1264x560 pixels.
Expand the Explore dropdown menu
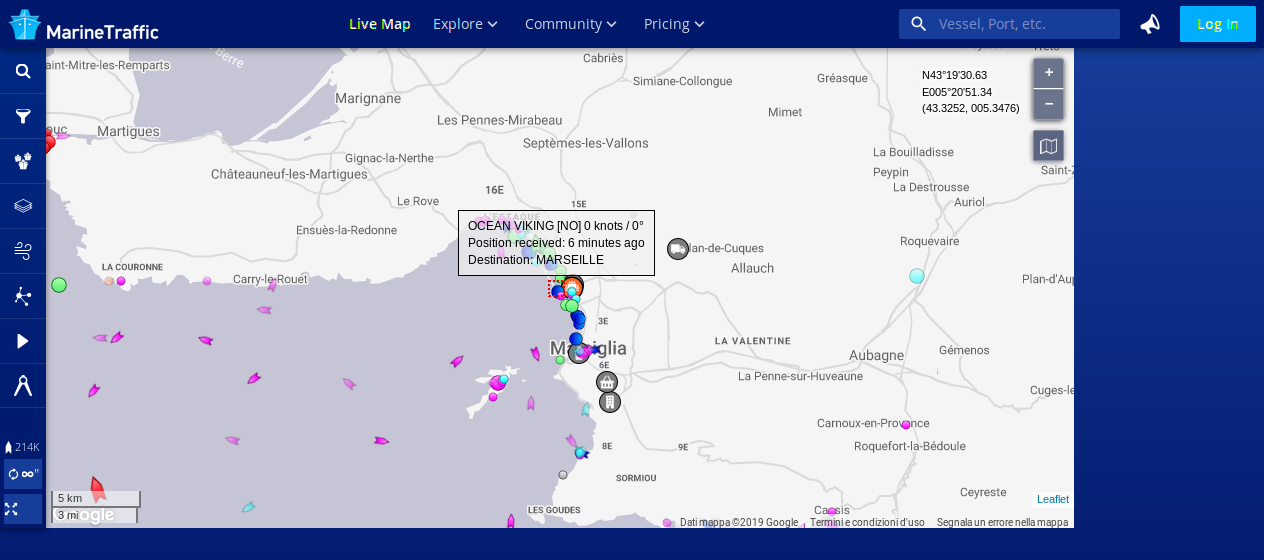point(465,24)
